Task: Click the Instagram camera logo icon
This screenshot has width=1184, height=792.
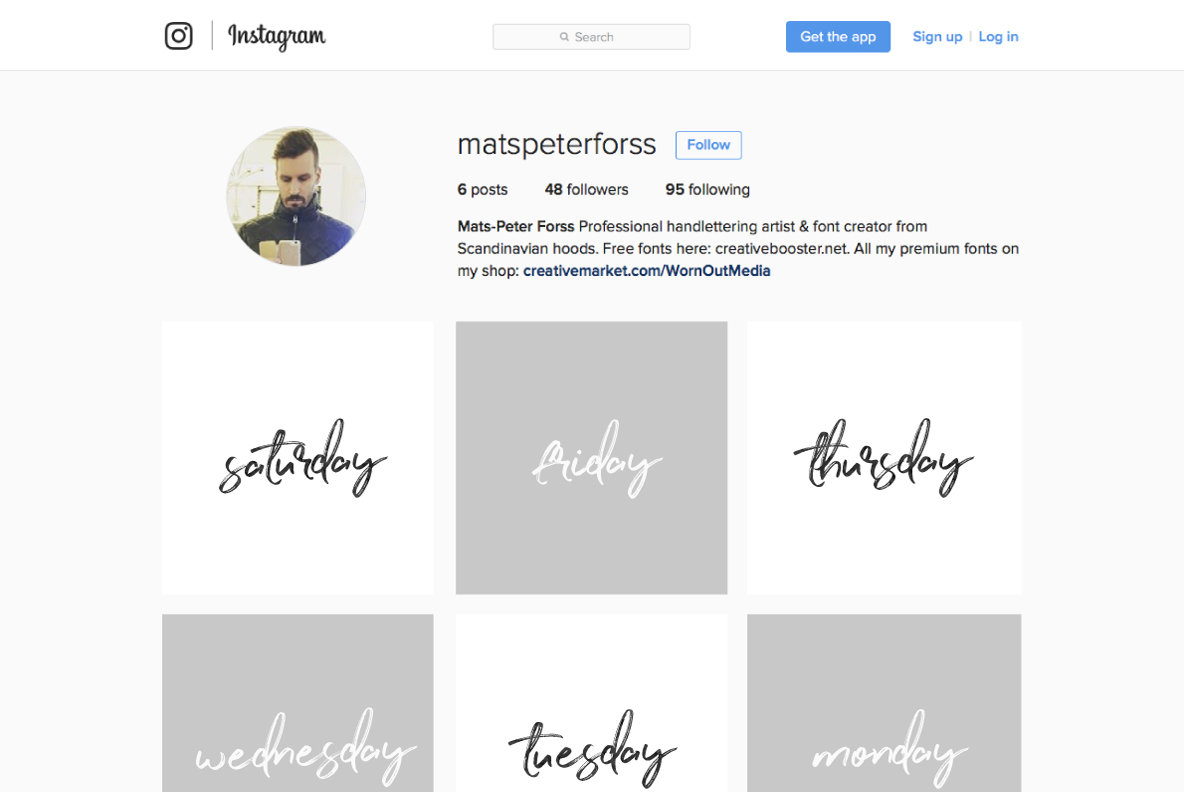Action: point(179,35)
